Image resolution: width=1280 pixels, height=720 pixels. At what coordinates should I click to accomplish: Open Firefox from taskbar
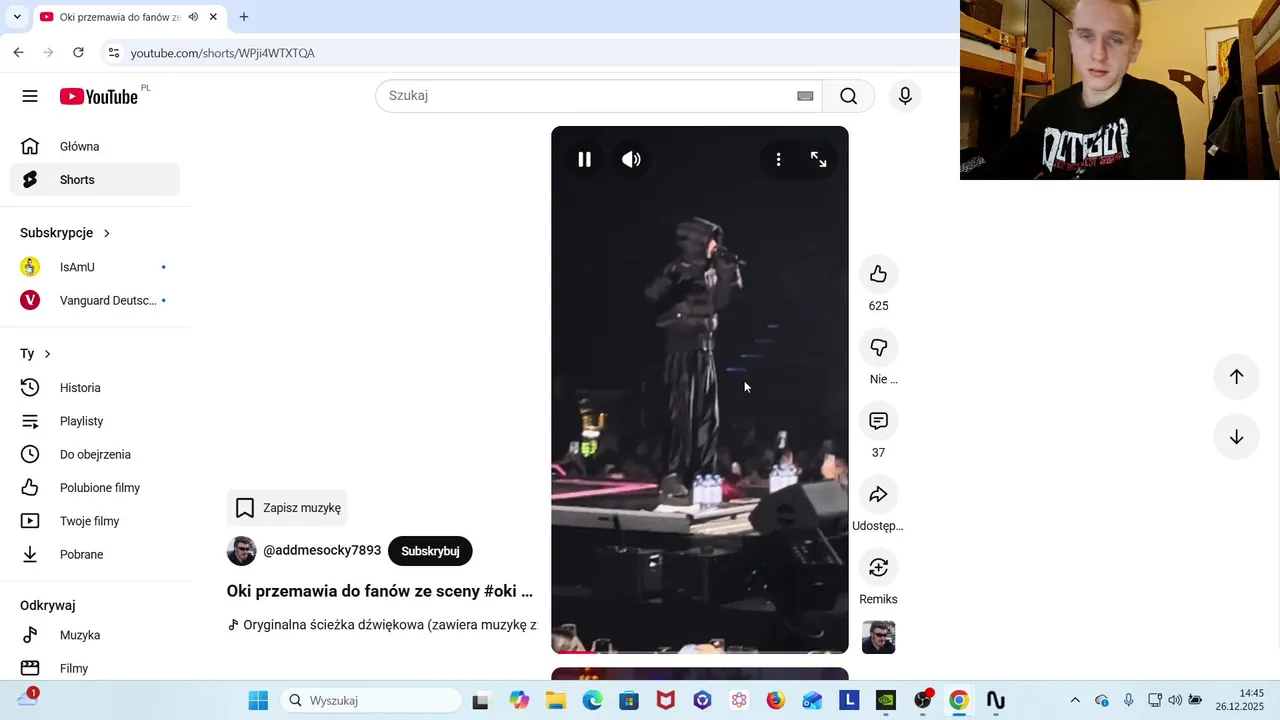click(775, 700)
